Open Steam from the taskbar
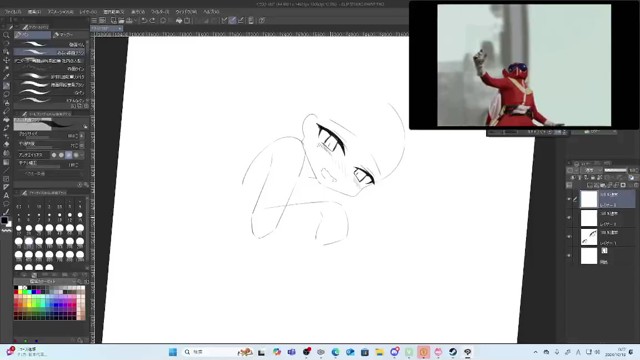Screen dimensions: 640x360 tap(453, 352)
